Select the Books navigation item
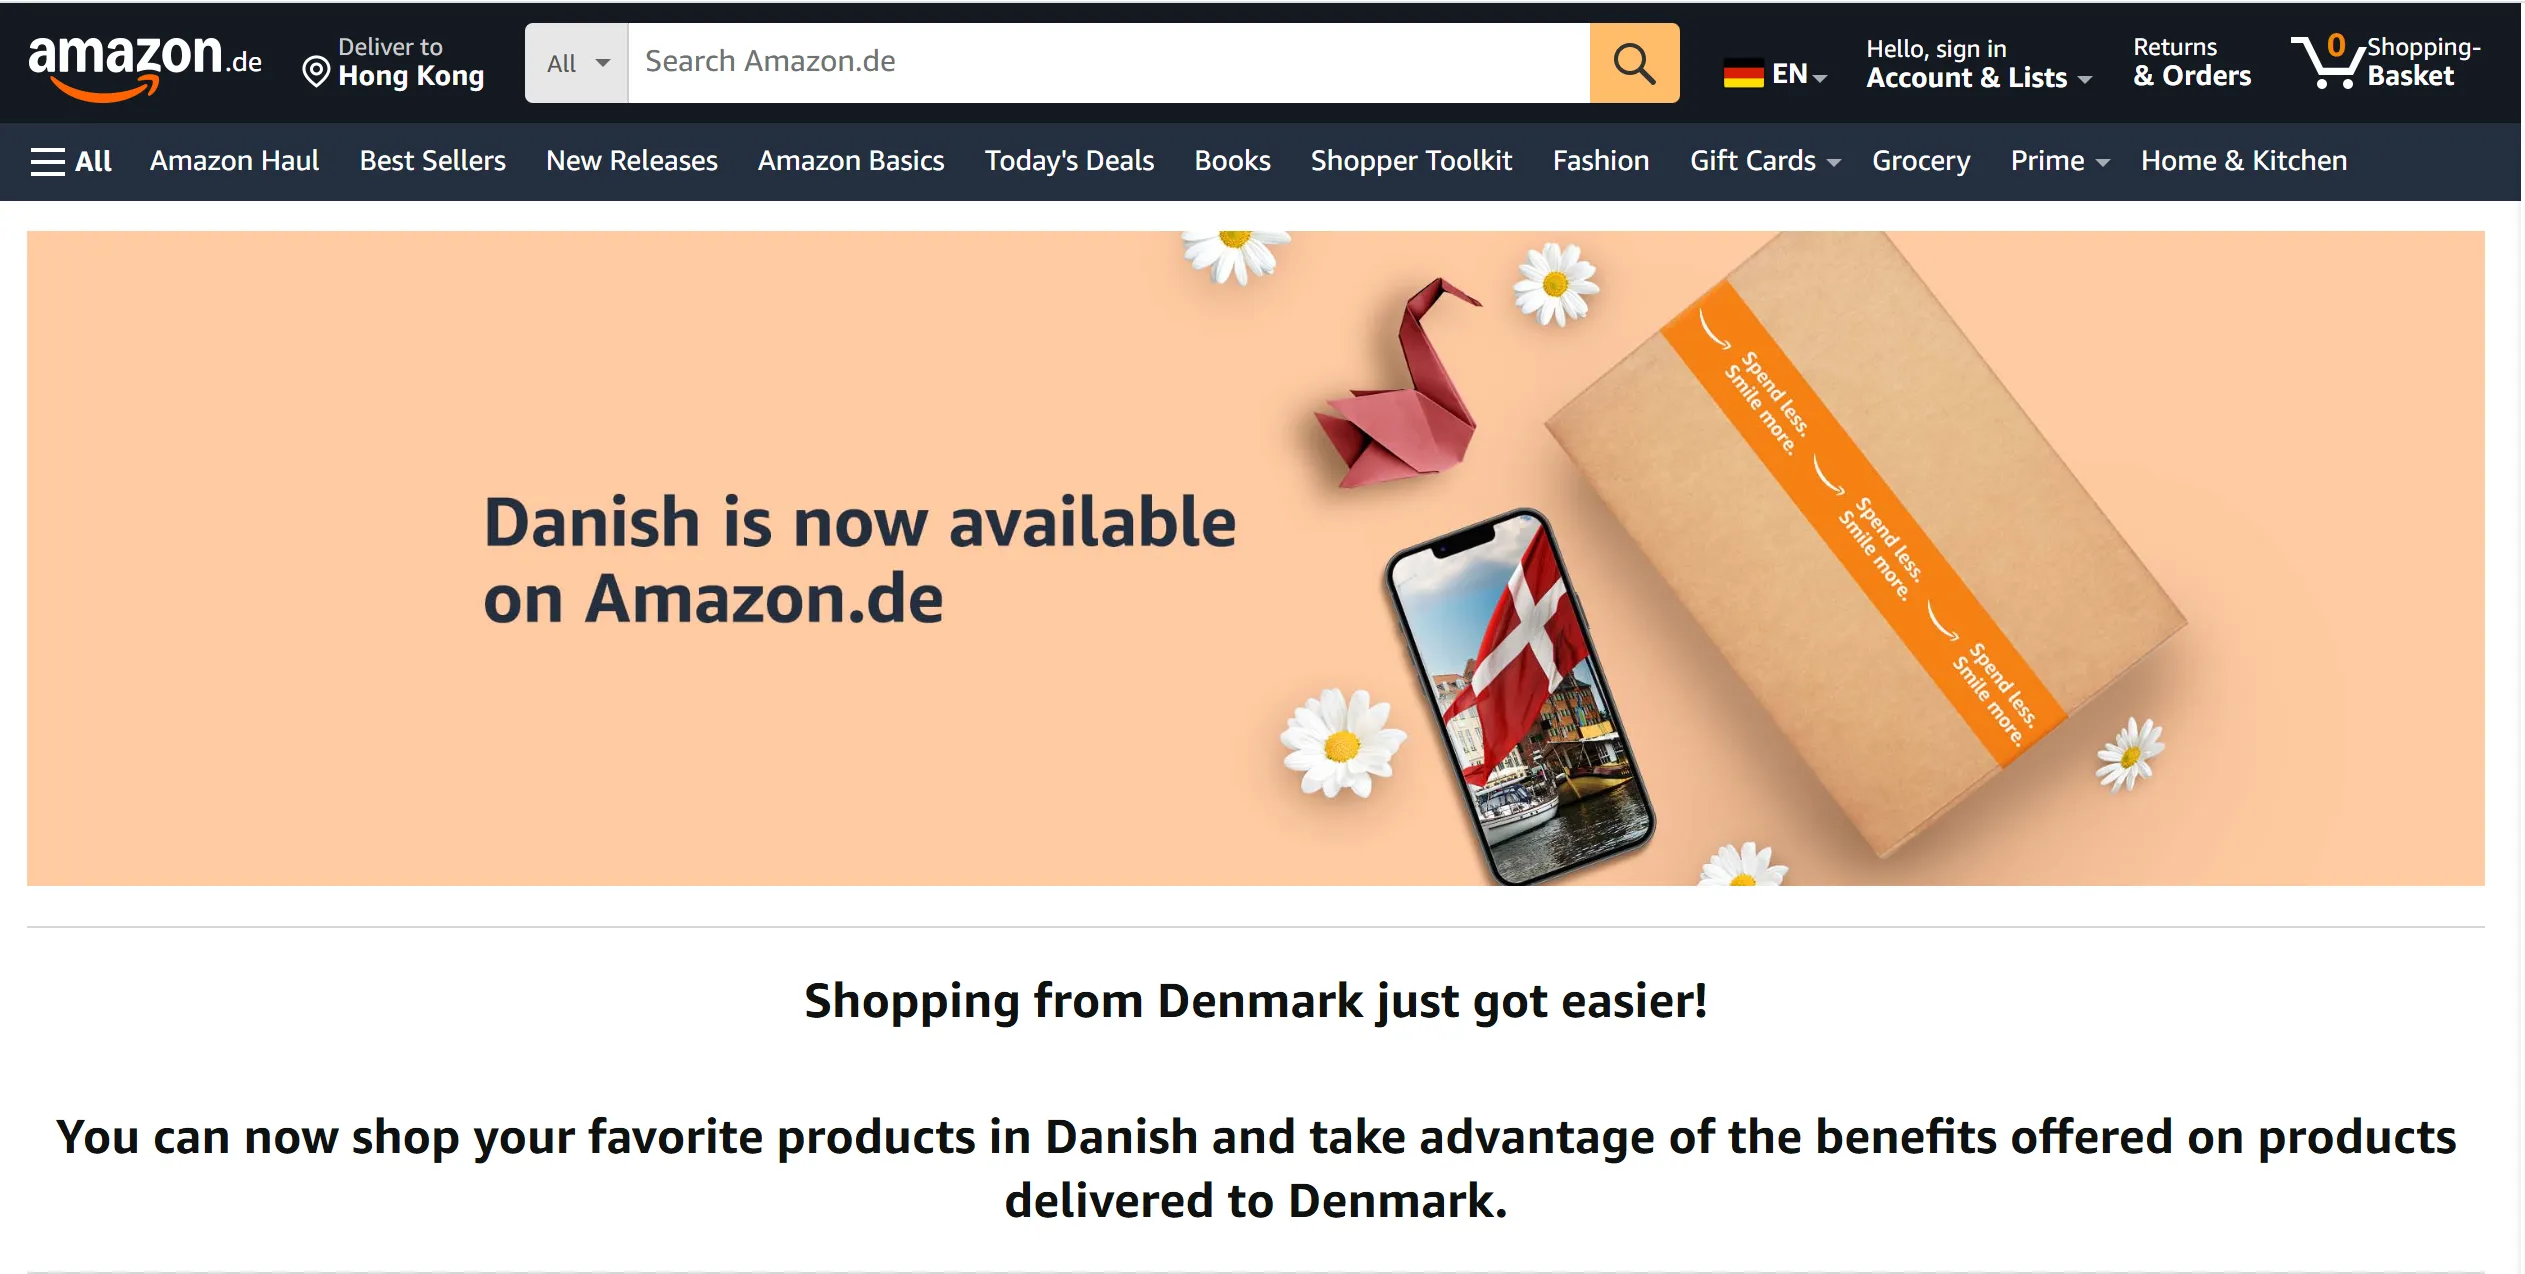The image size is (2525, 1274). [x=1232, y=161]
